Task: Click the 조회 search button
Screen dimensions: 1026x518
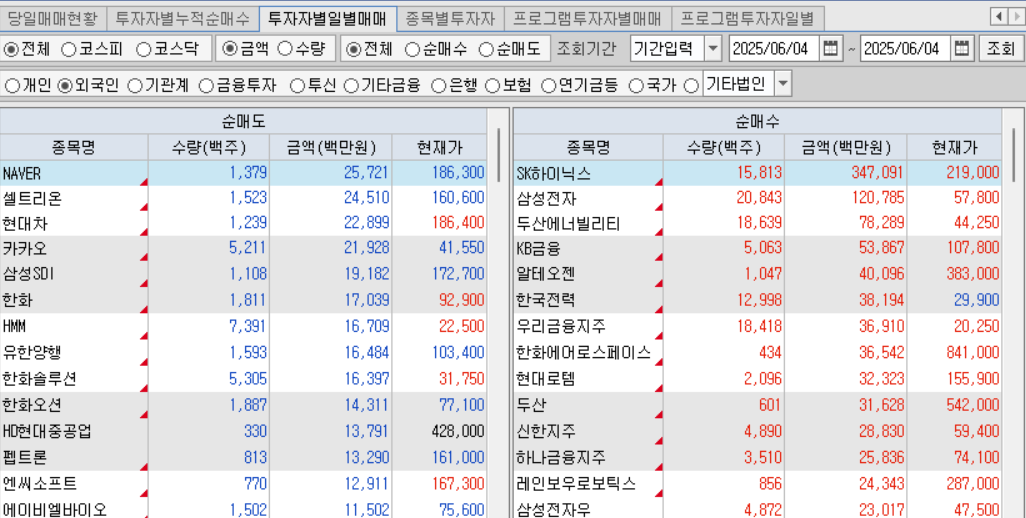Action: (x=1000, y=49)
